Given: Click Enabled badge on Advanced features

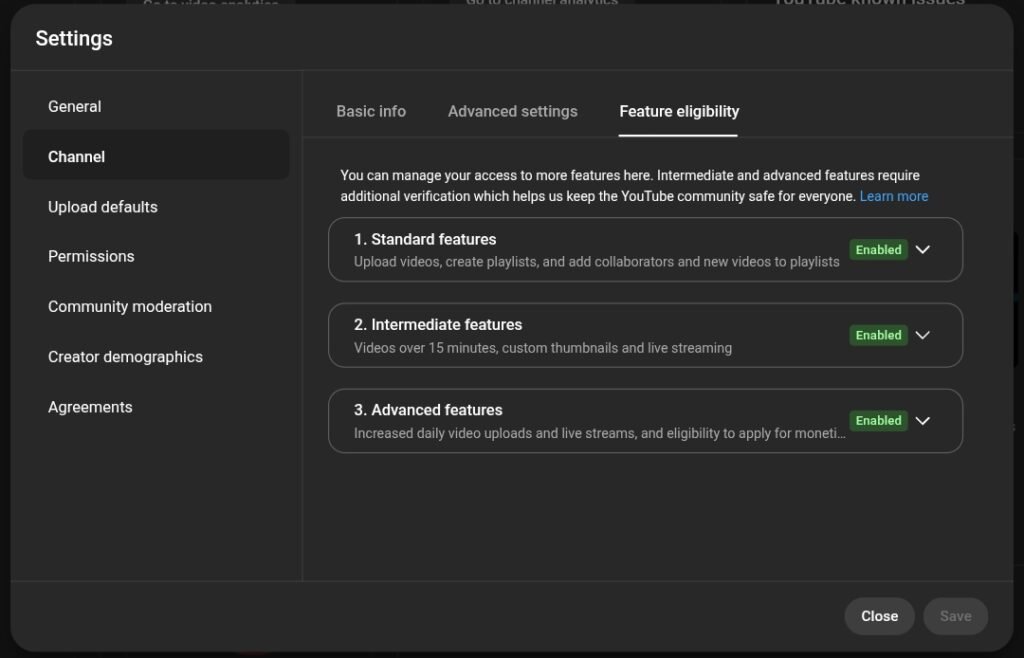Looking at the screenshot, I should pos(878,421).
